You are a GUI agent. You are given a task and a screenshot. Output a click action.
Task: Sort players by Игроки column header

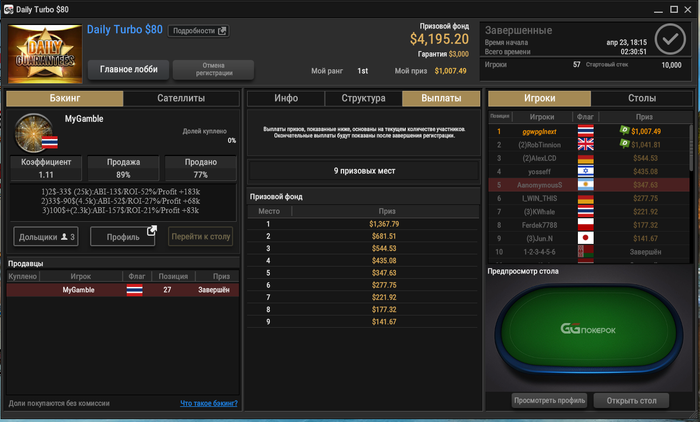click(x=542, y=117)
